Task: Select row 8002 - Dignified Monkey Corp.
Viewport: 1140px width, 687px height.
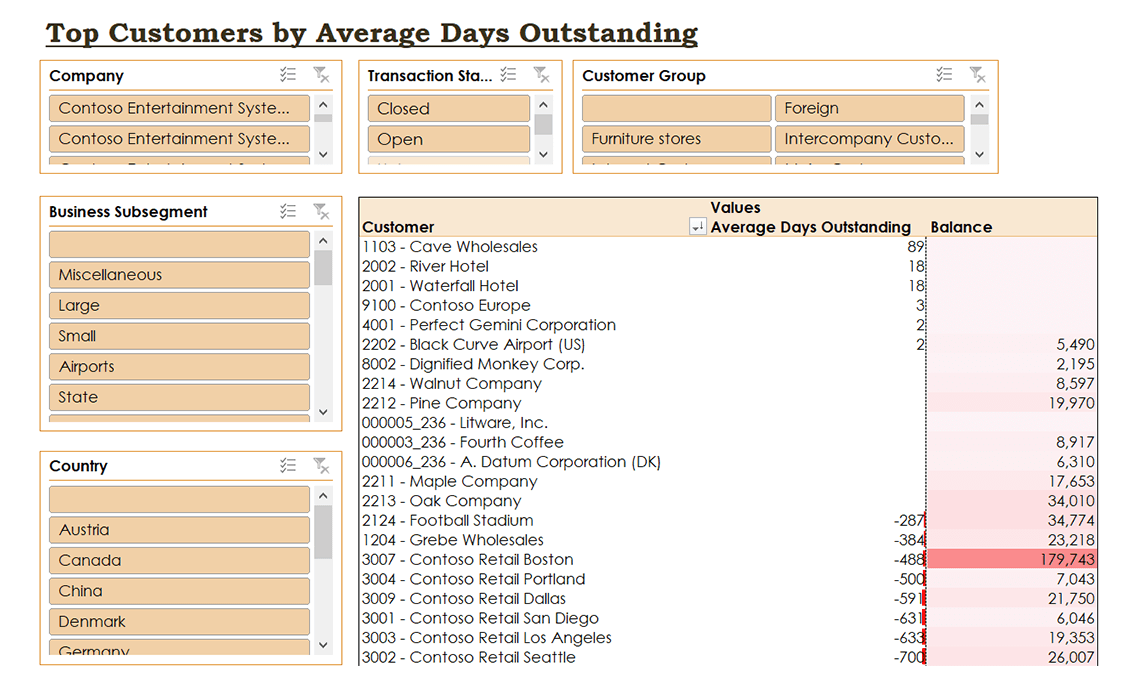Action: tap(728, 364)
